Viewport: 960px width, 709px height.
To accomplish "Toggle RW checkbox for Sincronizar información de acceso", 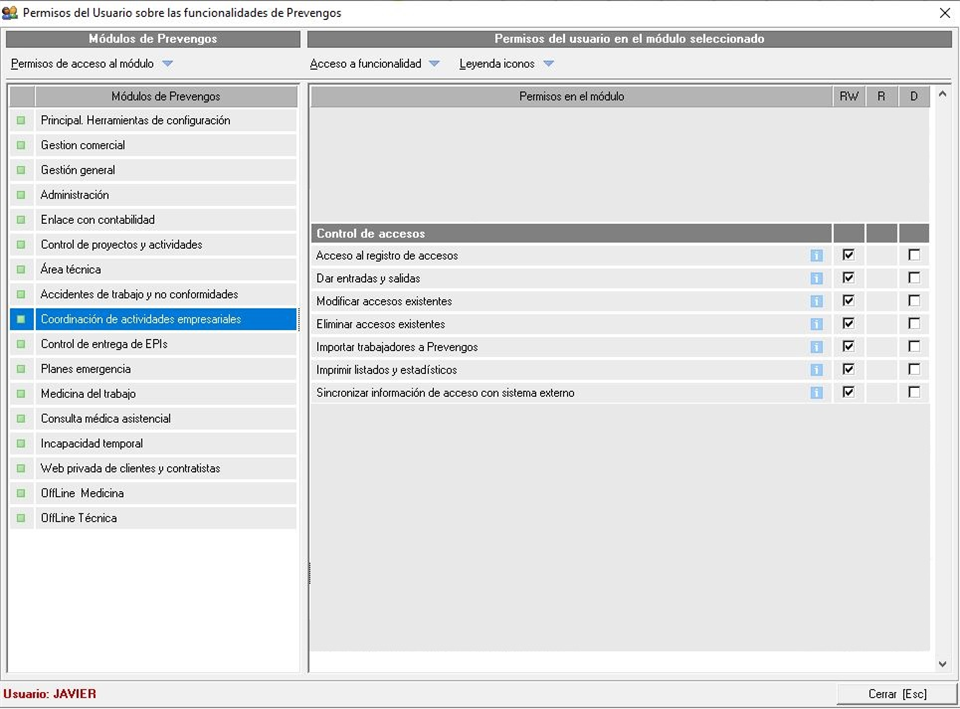I will pos(848,392).
